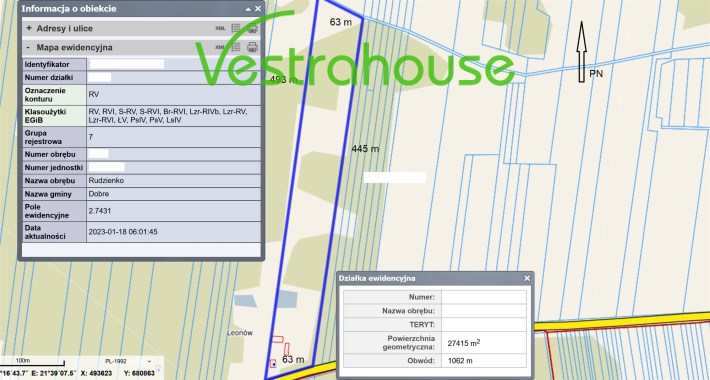Export Adresy i ulice as XML
Image resolution: width=710 pixels, height=380 pixels.
point(220,28)
